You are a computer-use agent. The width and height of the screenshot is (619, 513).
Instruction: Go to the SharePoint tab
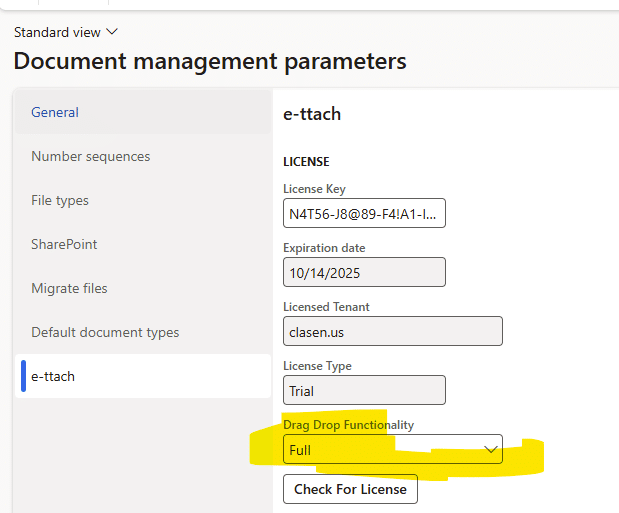tap(64, 244)
